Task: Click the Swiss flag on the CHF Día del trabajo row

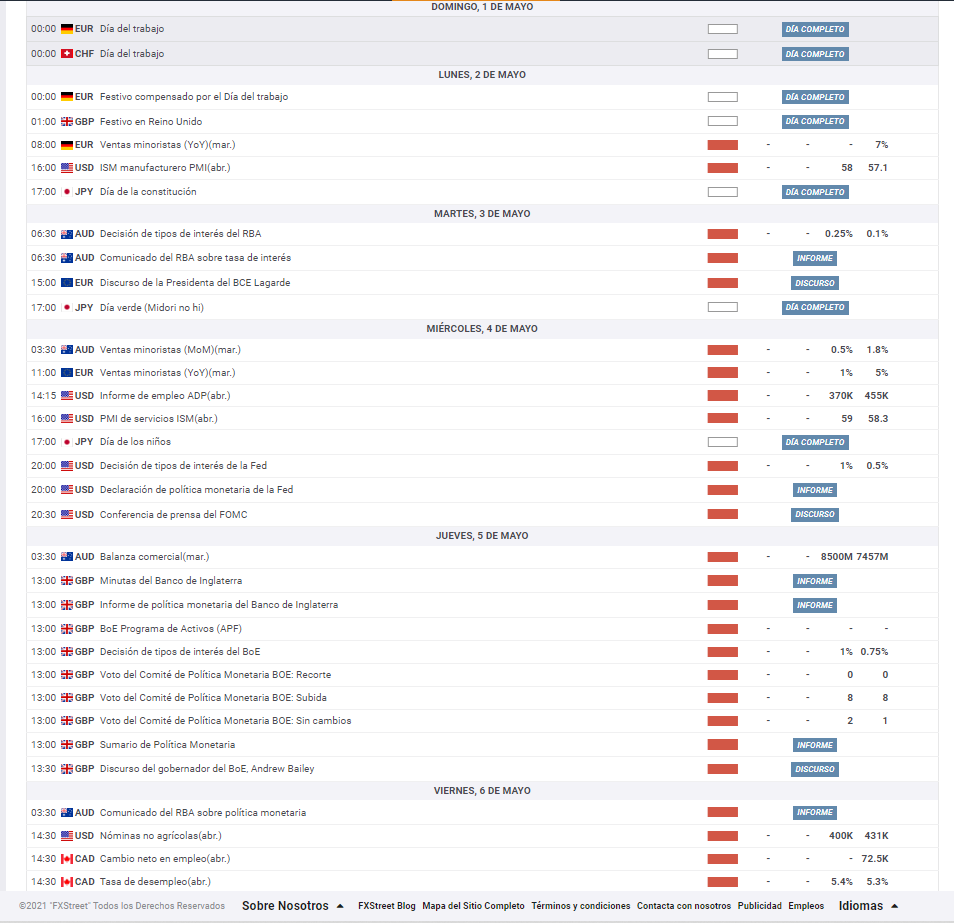Action: pyautogui.click(x=67, y=54)
